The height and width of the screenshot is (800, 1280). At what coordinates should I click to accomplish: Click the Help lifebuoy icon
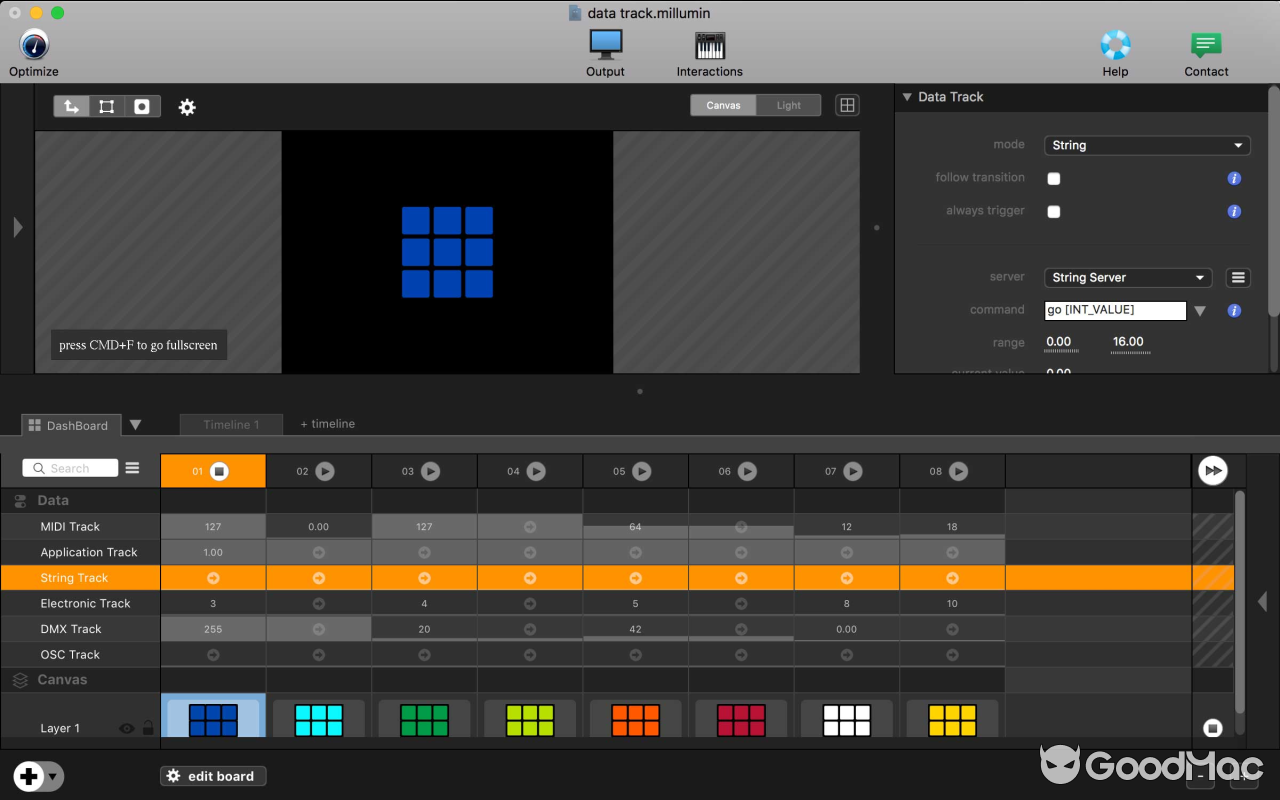point(1115,45)
